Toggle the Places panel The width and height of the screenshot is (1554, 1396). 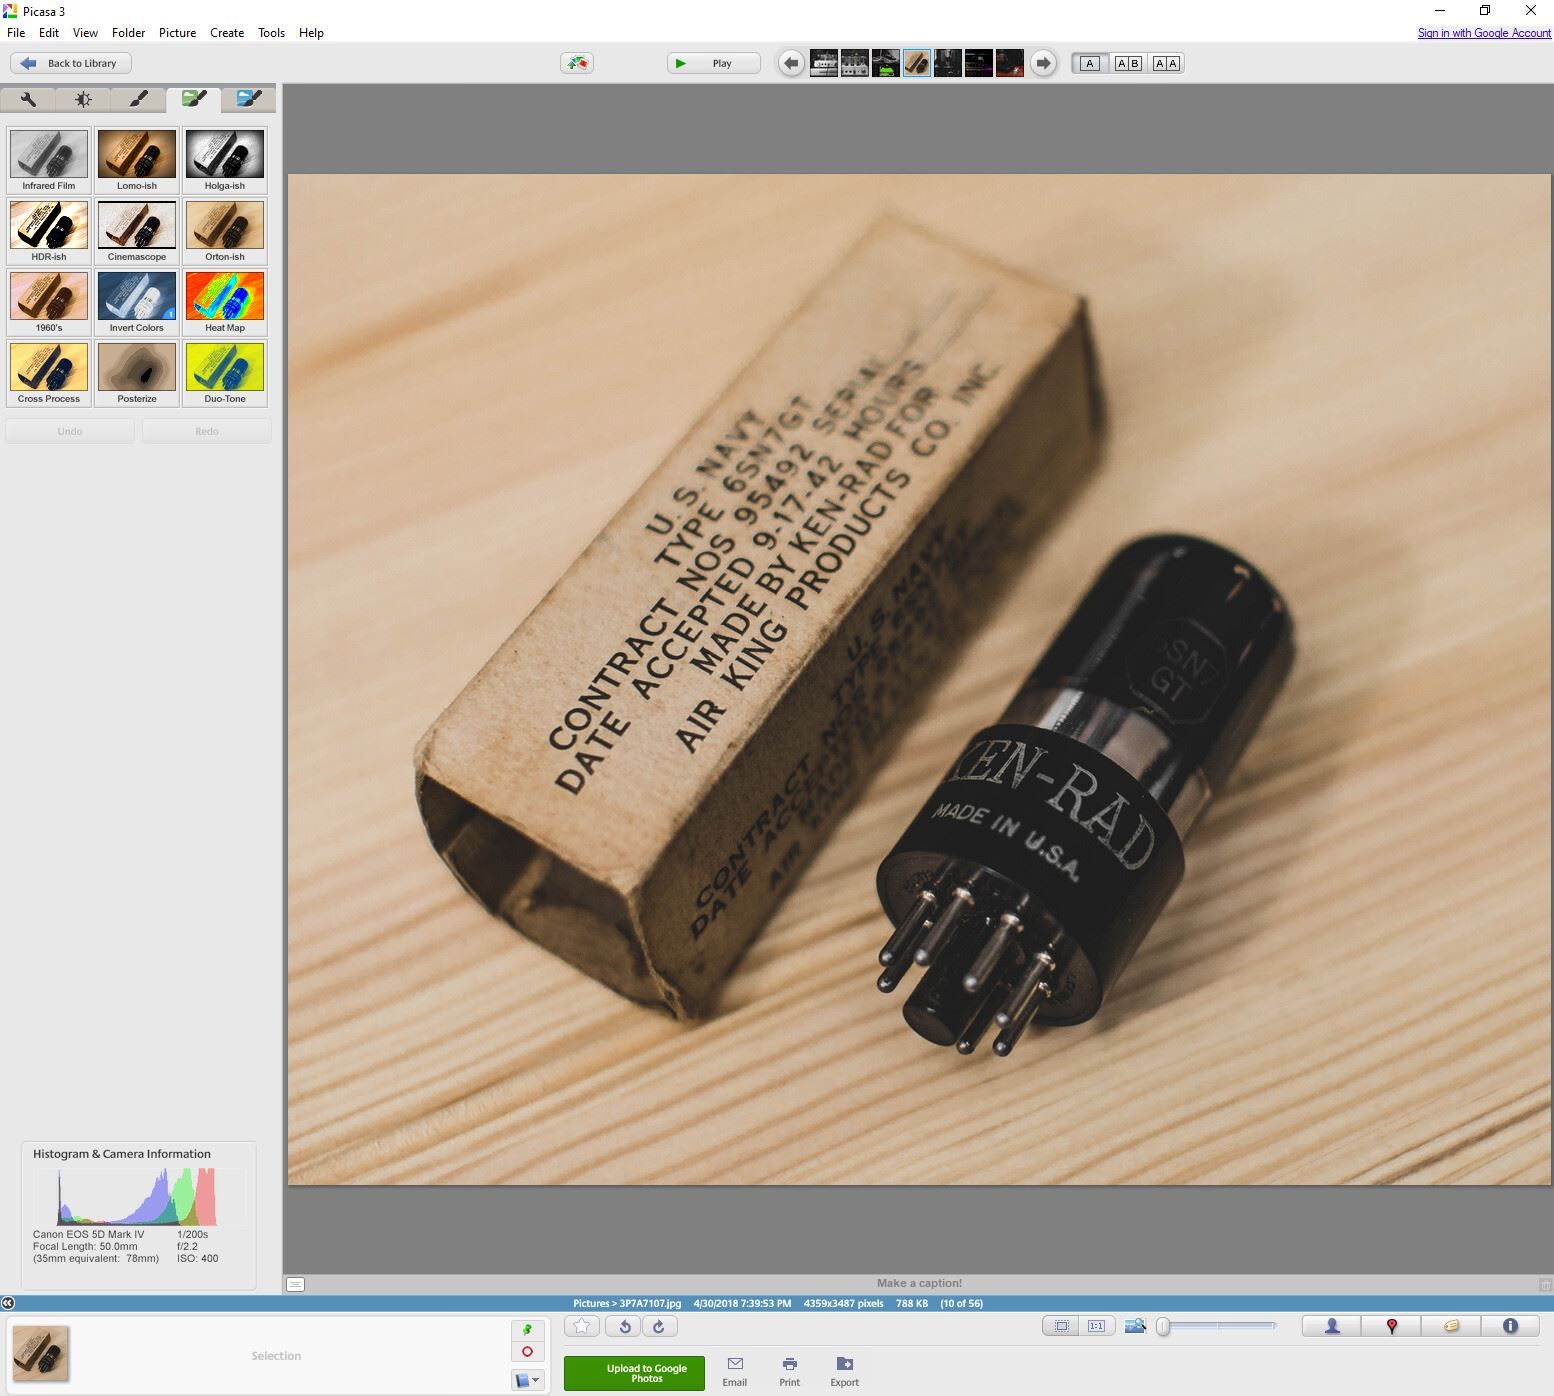(x=1391, y=1326)
